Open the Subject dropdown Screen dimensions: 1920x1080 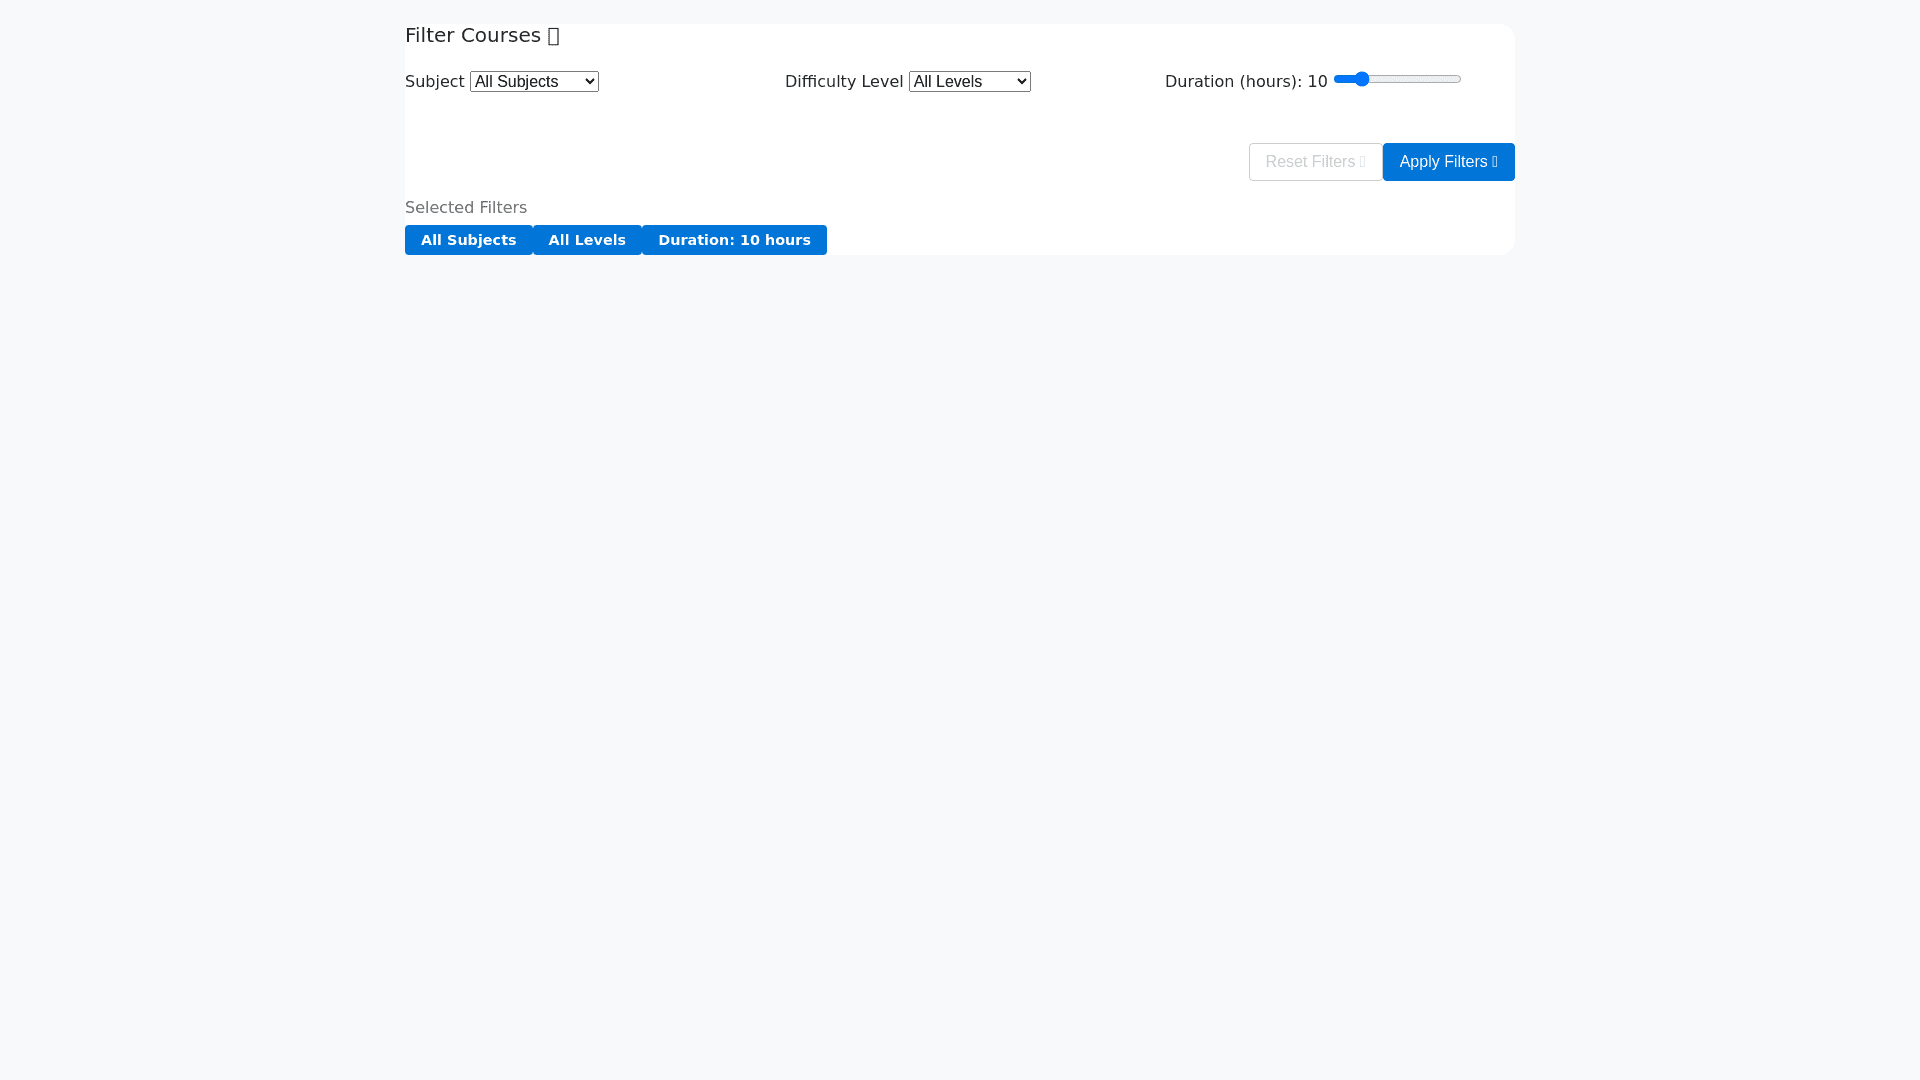point(534,81)
